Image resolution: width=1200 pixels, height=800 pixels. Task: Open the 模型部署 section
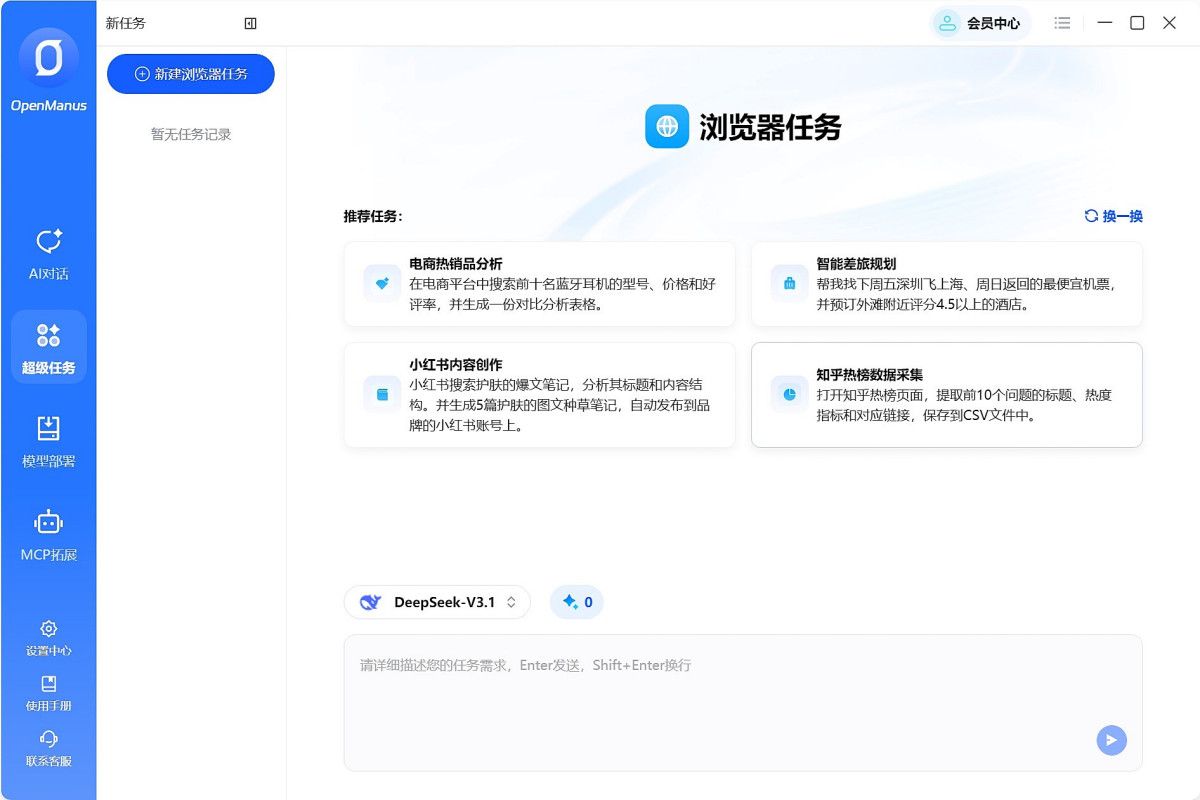click(48, 441)
